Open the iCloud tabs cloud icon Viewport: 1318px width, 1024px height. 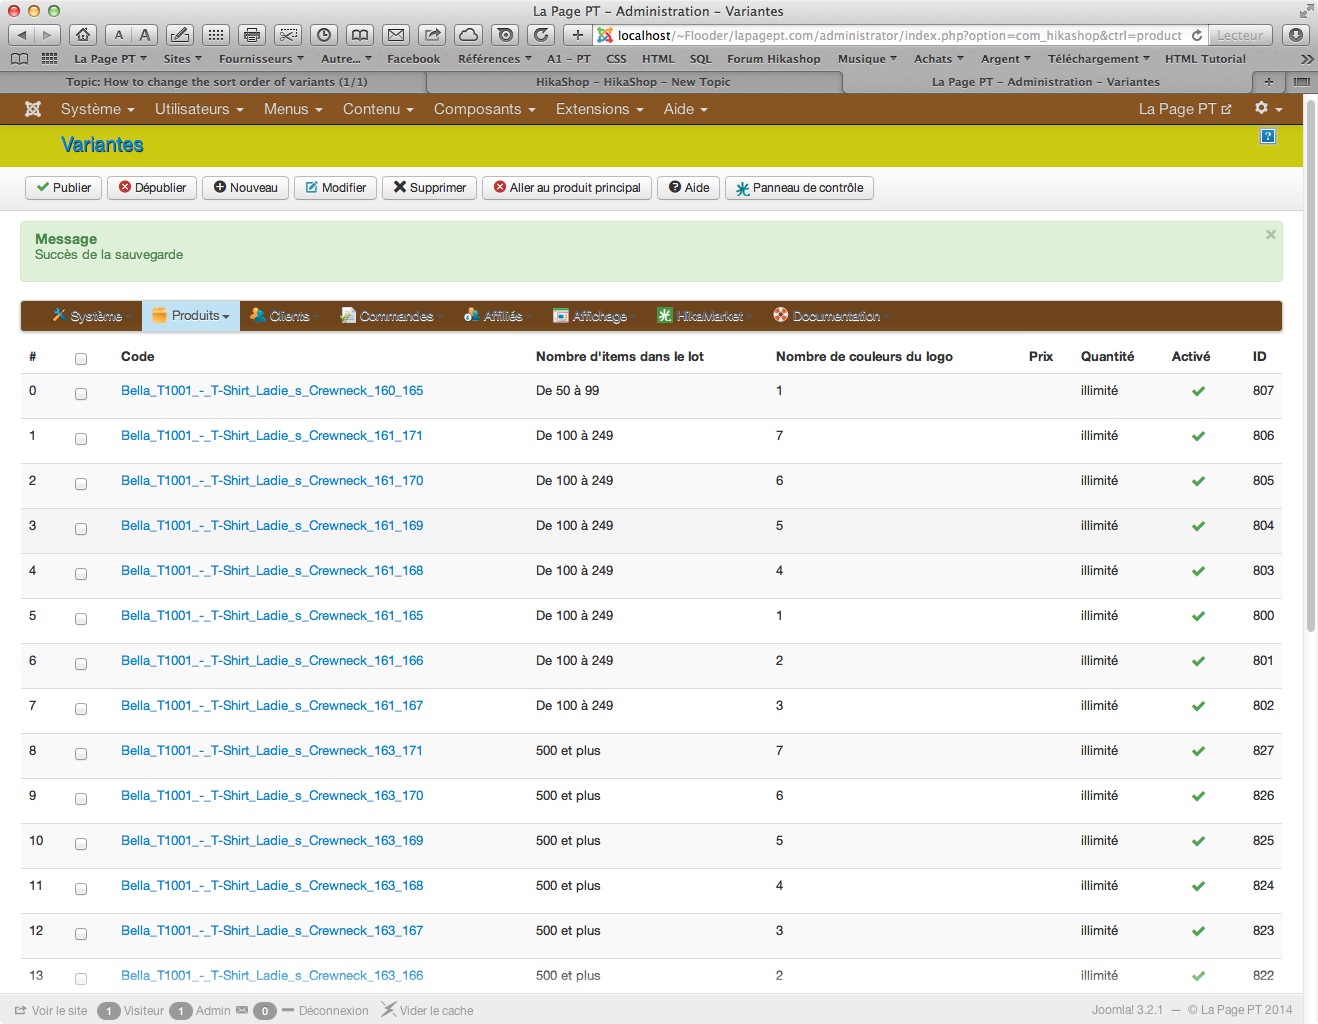click(x=468, y=35)
